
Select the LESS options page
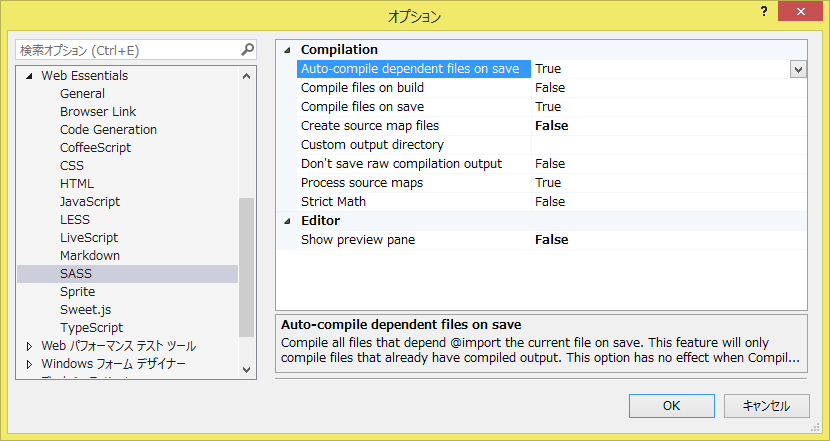click(x=75, y=220)
